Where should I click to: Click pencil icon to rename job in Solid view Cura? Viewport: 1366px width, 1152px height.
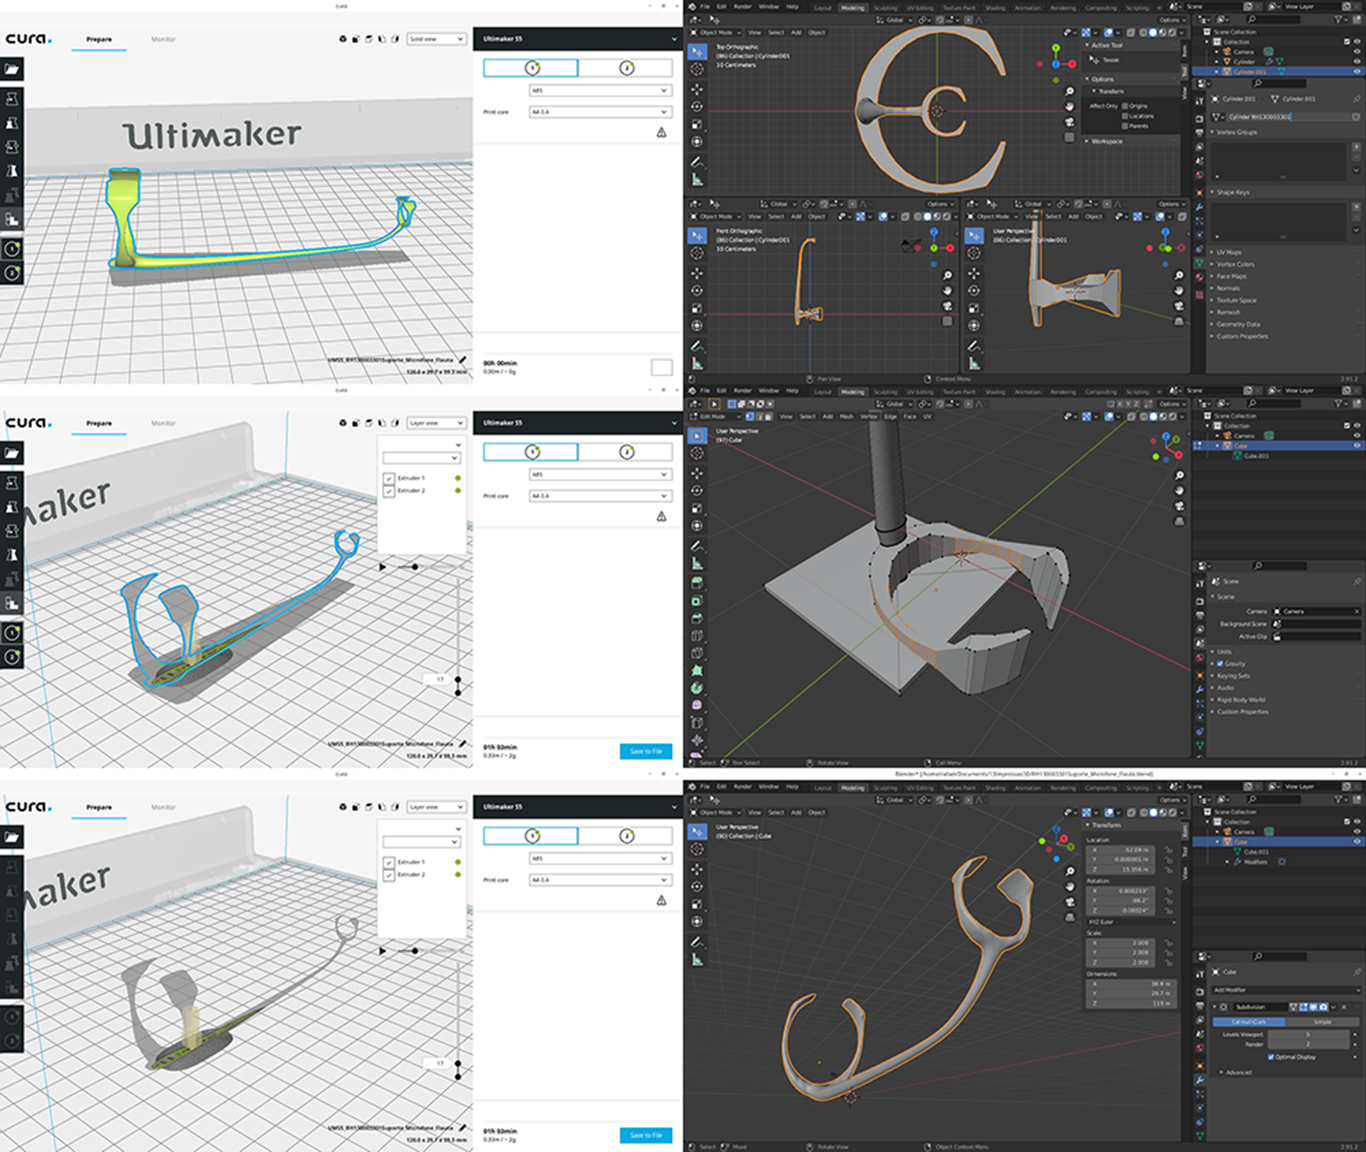(x=463, y=360)
